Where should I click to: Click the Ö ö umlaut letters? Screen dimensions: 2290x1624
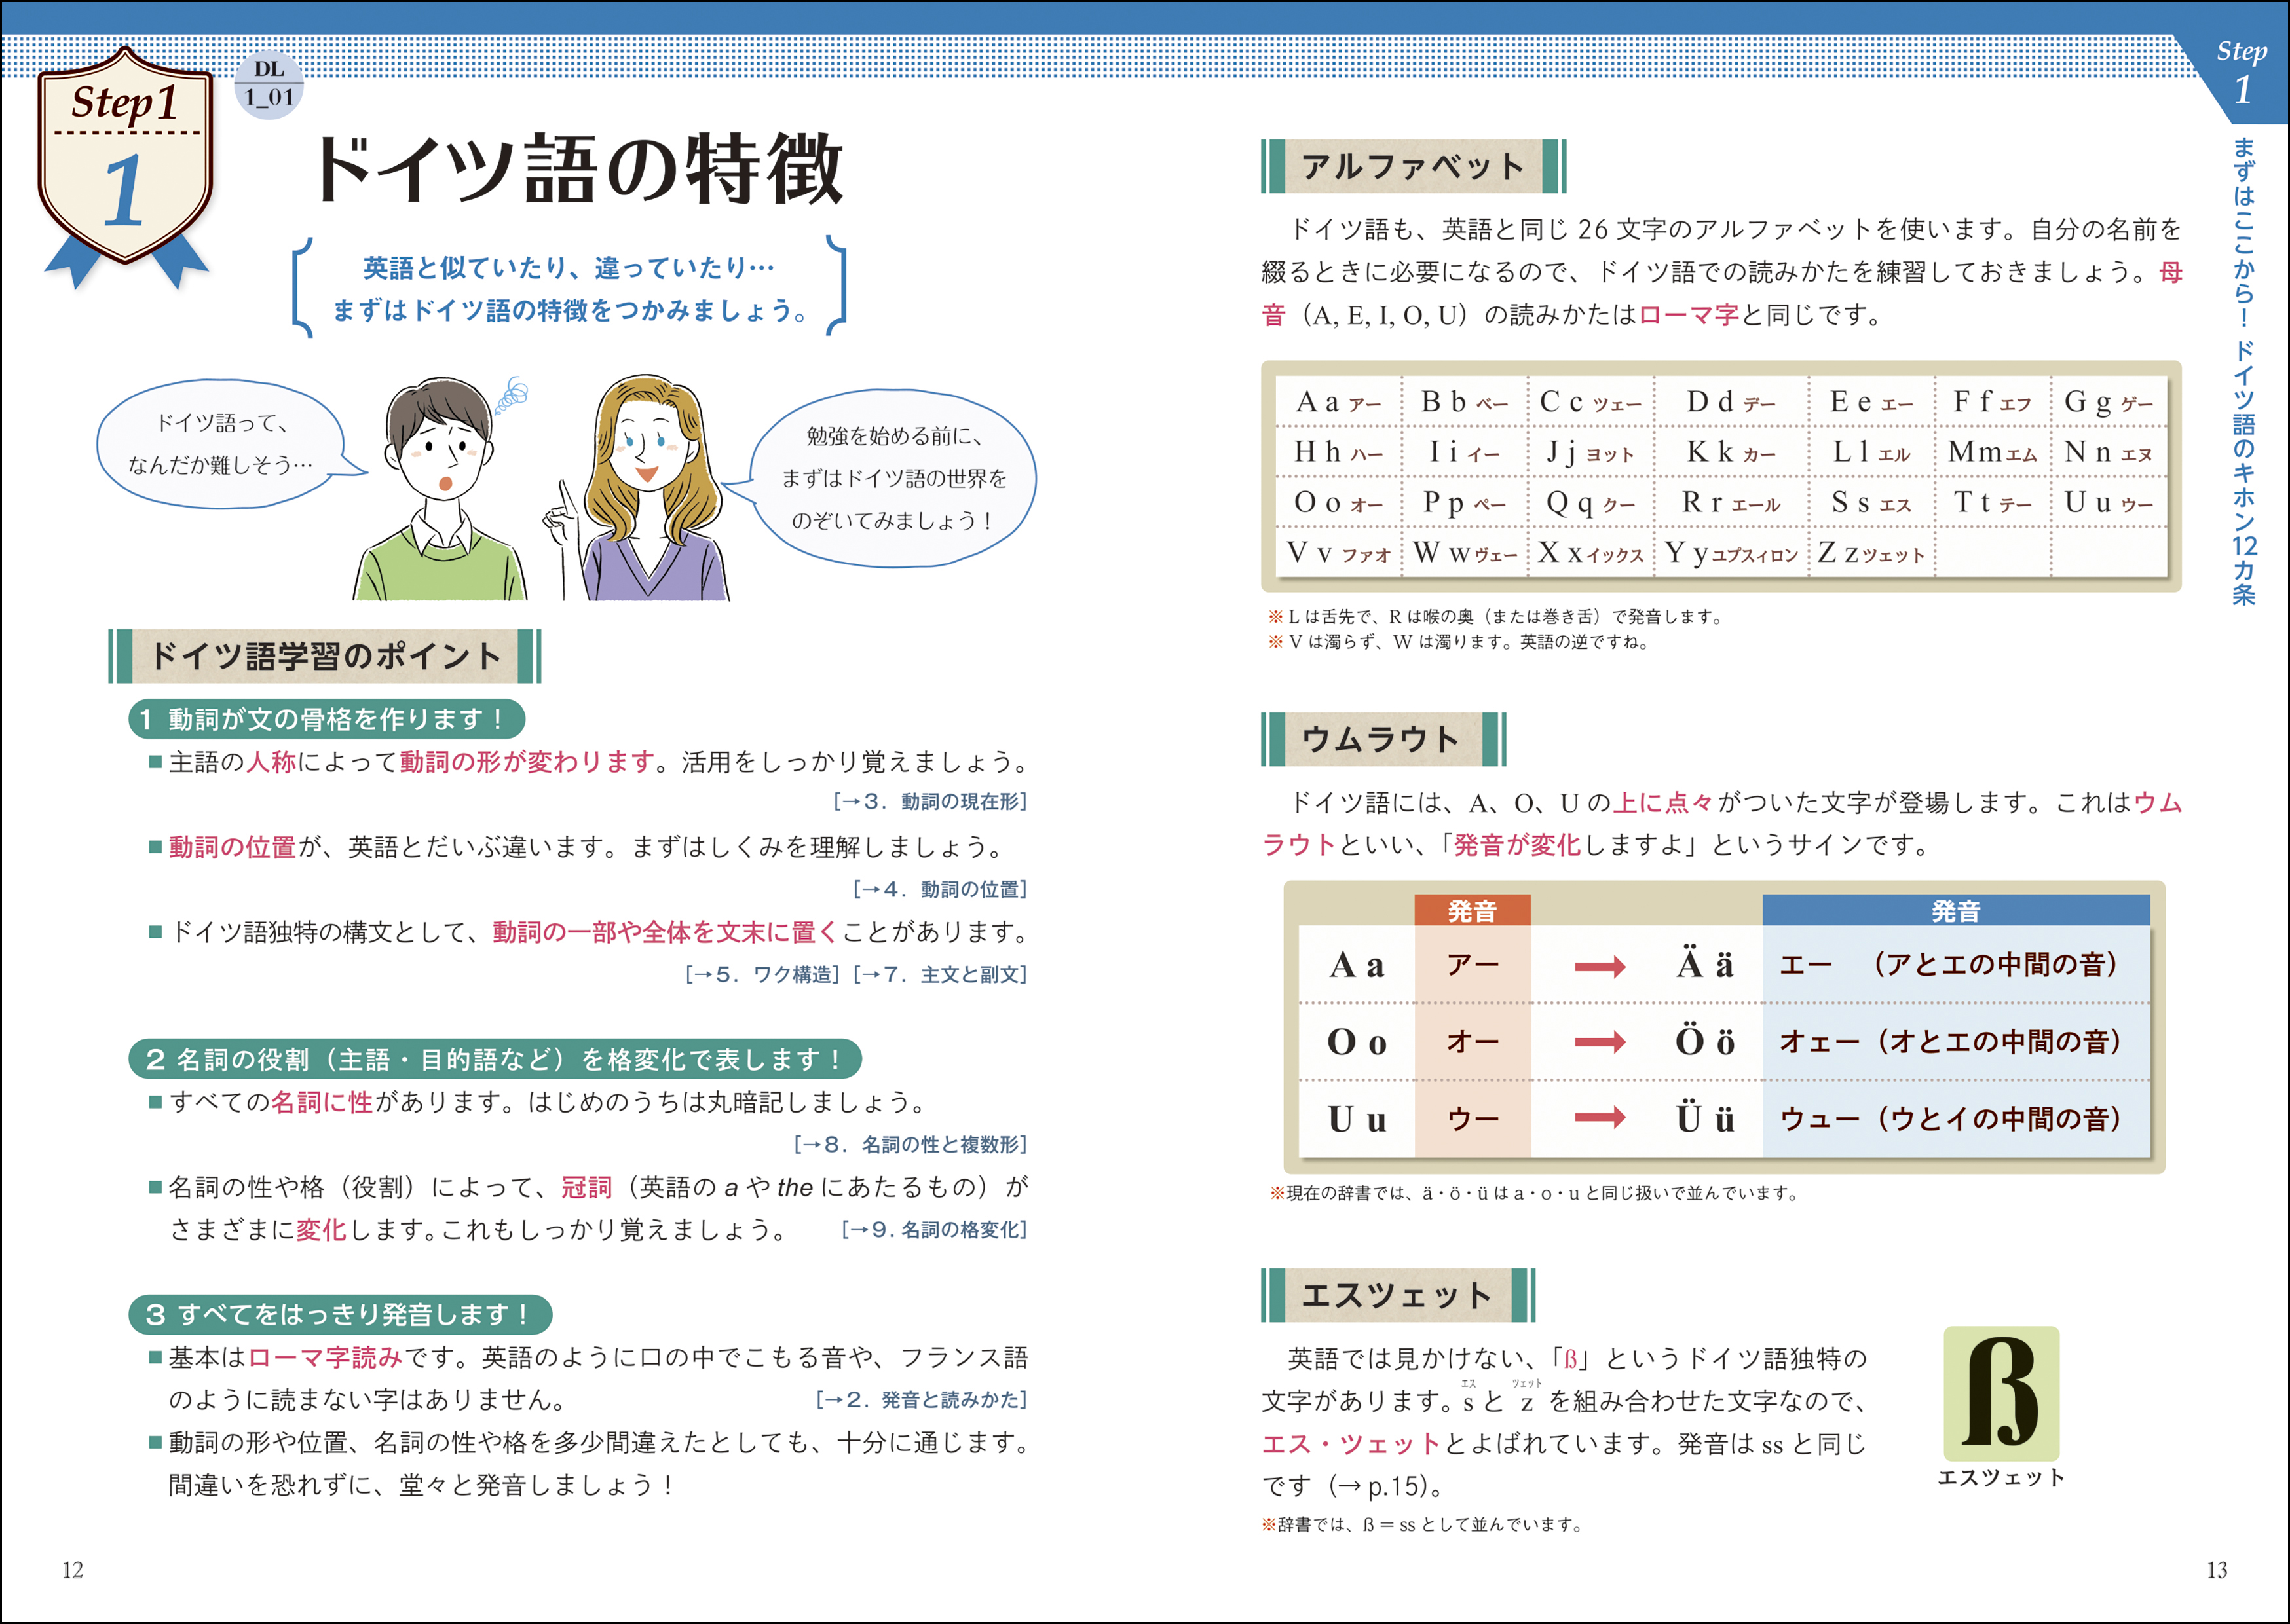[1704, 1040]
